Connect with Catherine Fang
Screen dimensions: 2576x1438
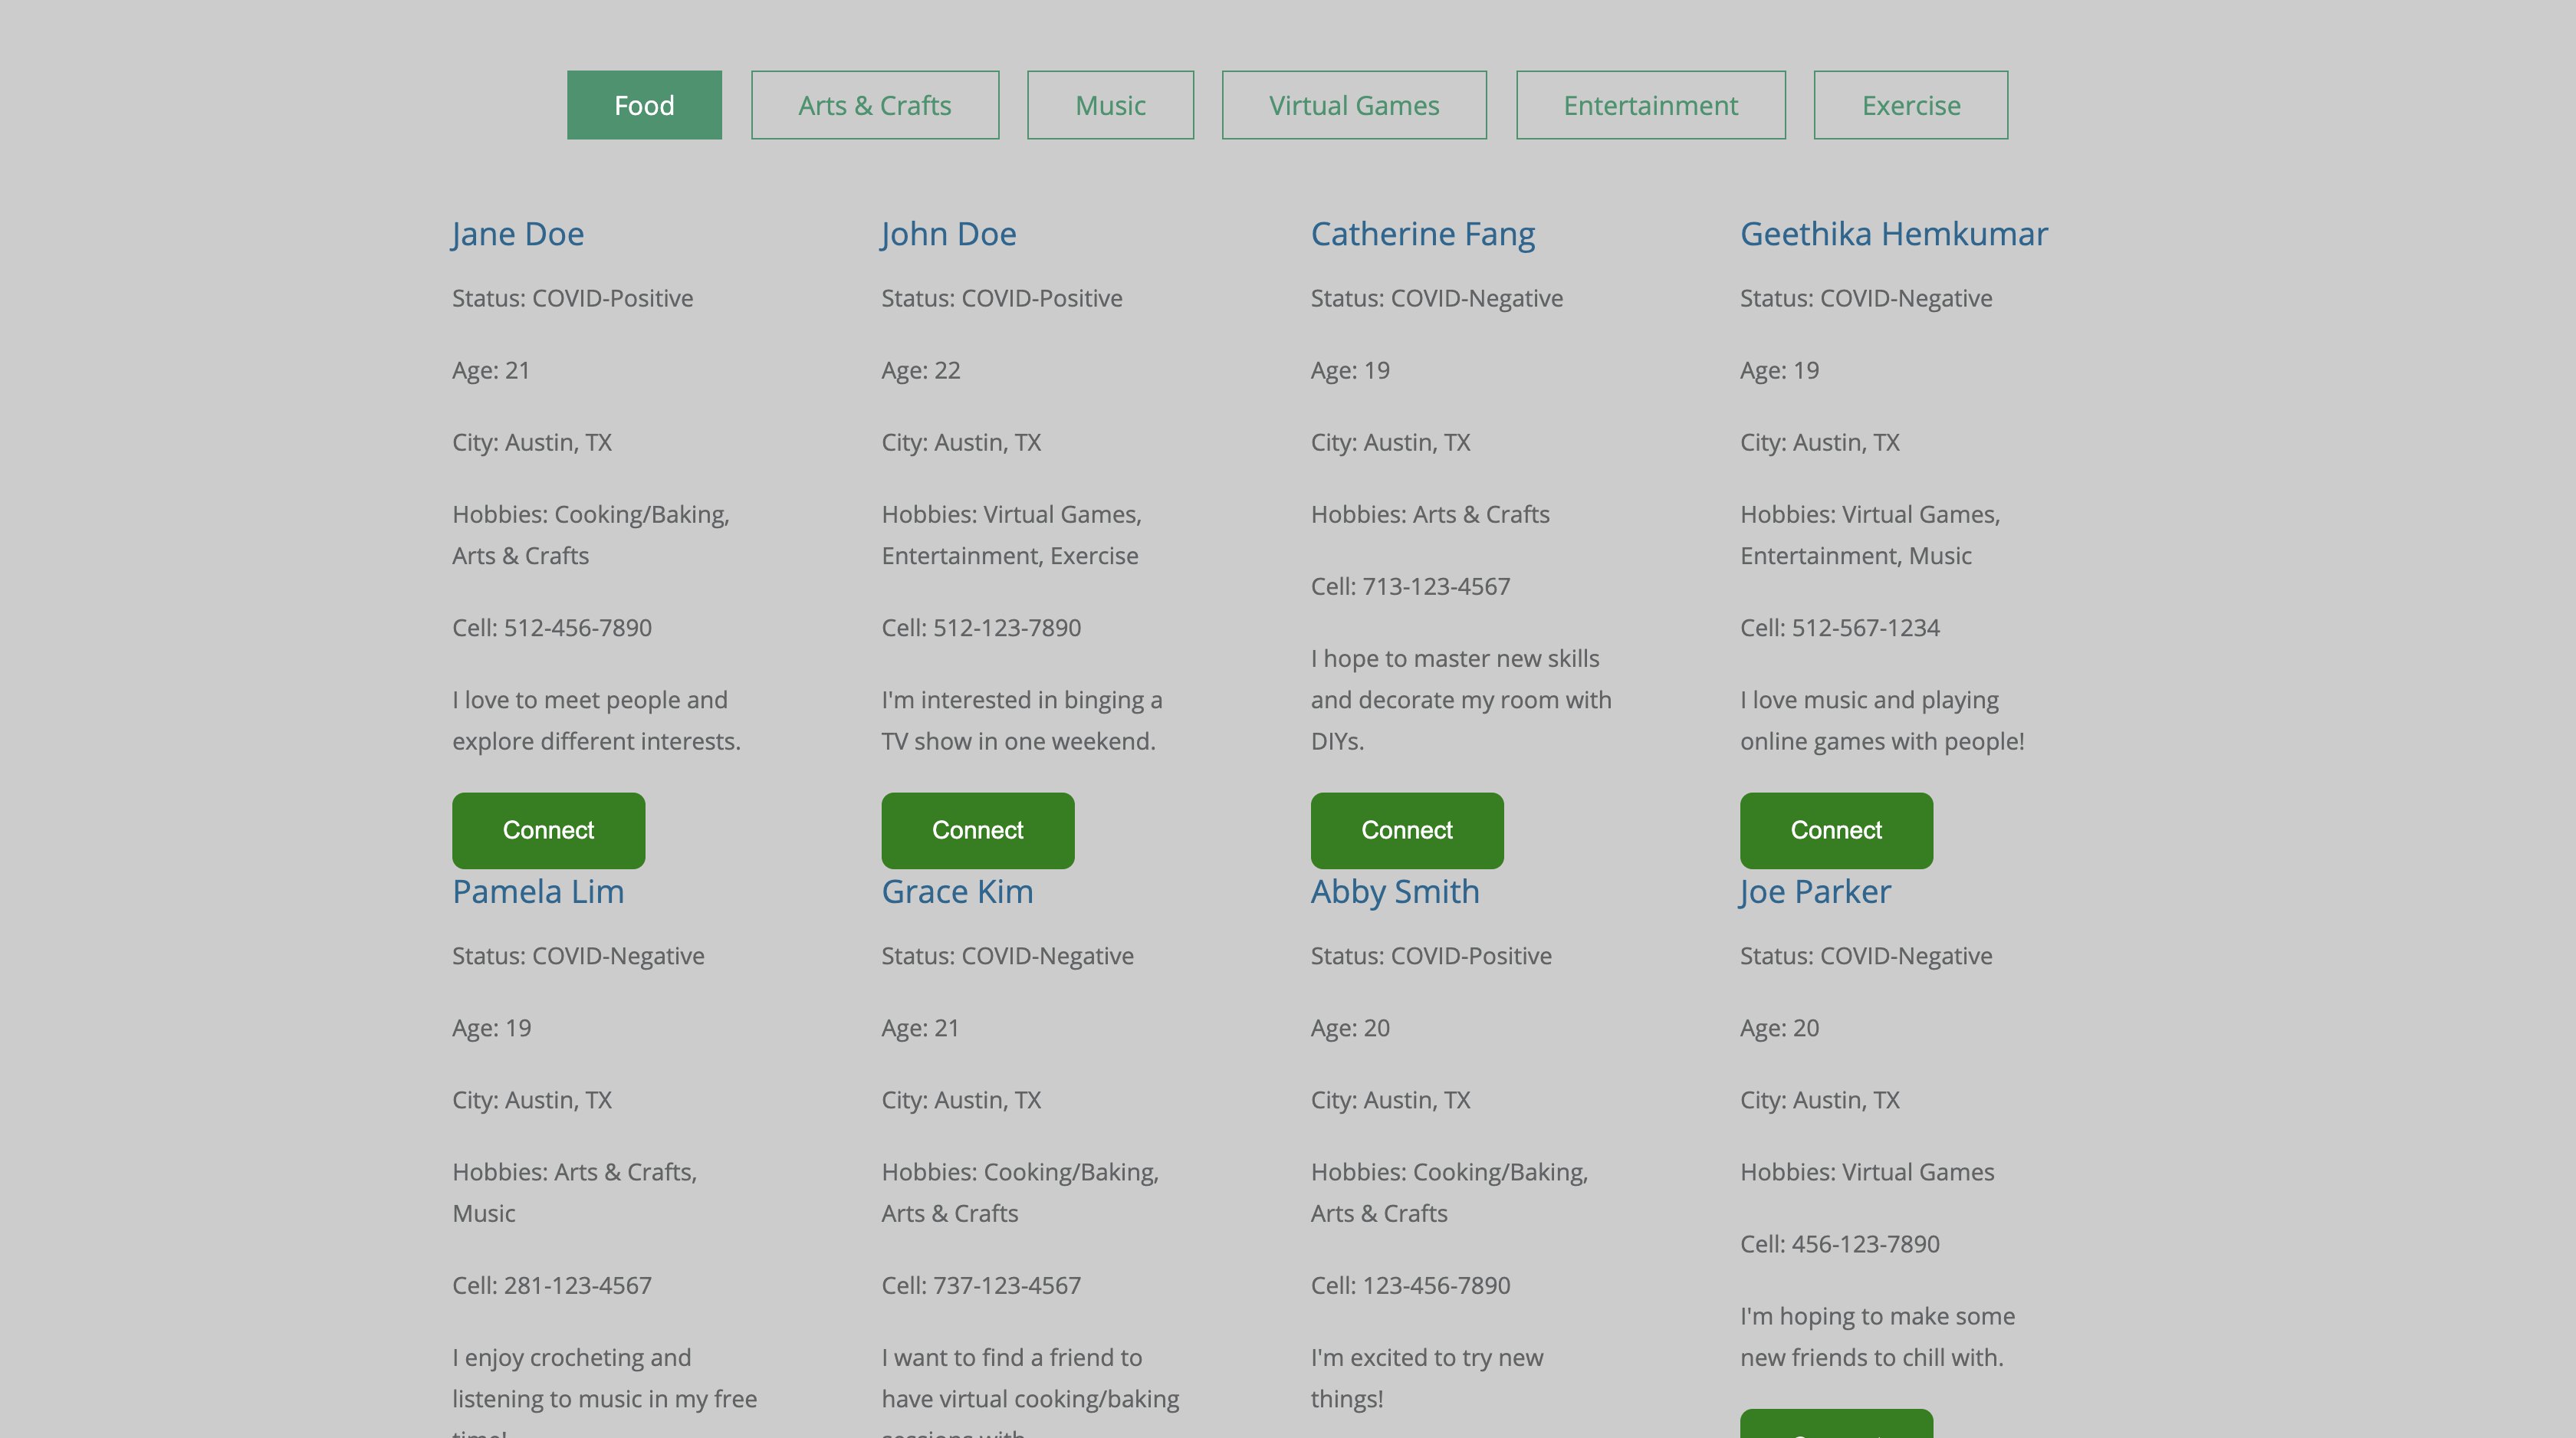coord(1406,830)
